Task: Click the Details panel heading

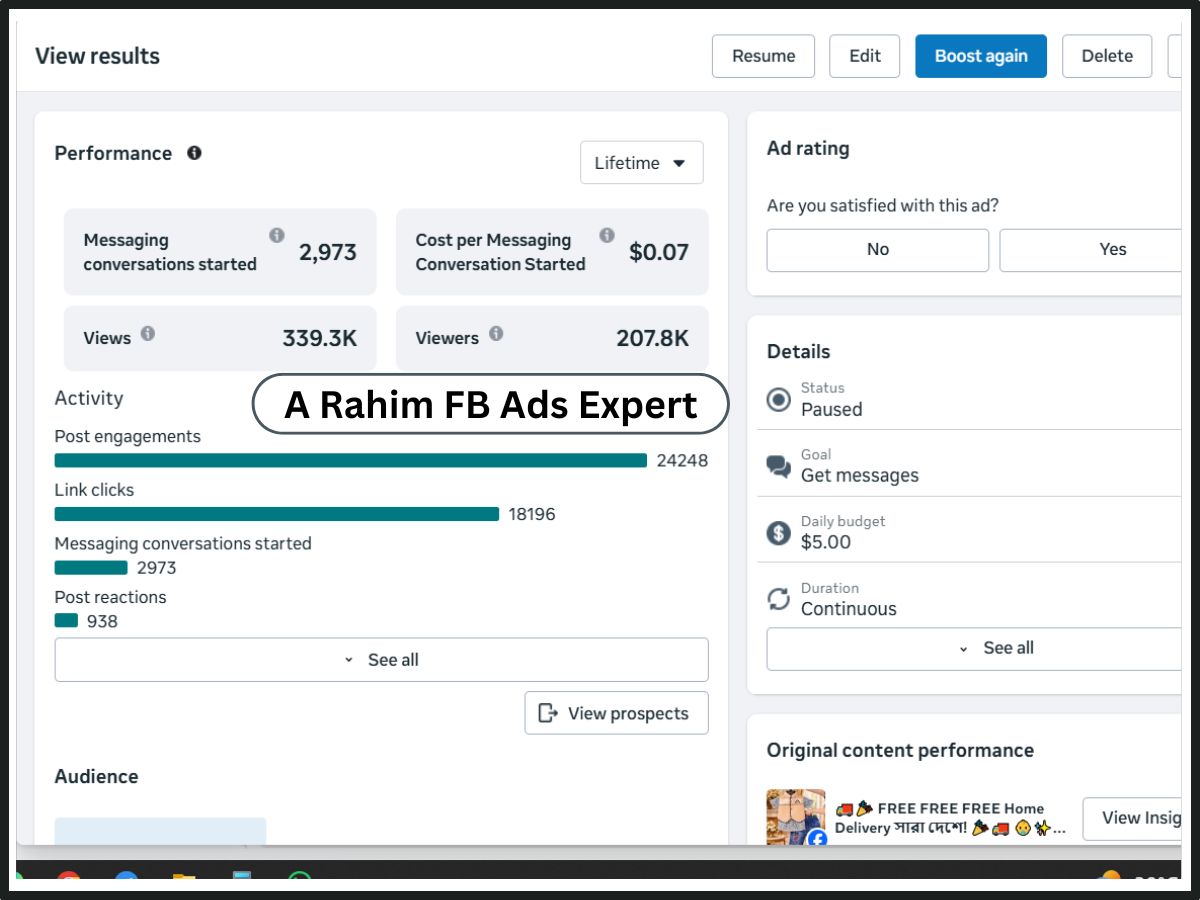Action: 798,351
